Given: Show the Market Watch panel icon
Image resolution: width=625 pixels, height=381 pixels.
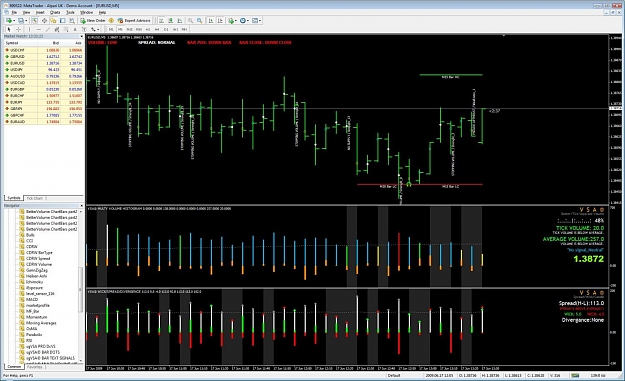Looking at the screenshot, I should pos(35,20).
